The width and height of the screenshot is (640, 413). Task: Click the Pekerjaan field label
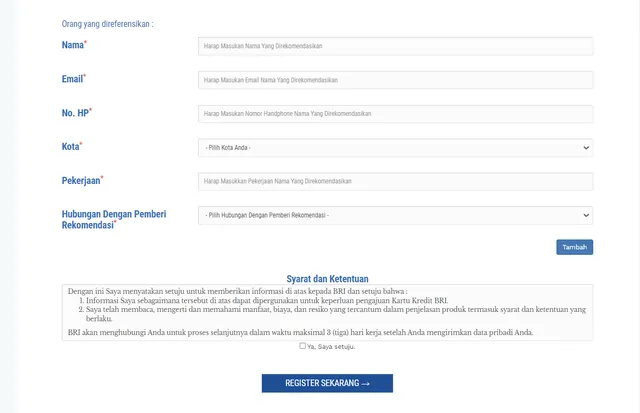tap(81, 181)
